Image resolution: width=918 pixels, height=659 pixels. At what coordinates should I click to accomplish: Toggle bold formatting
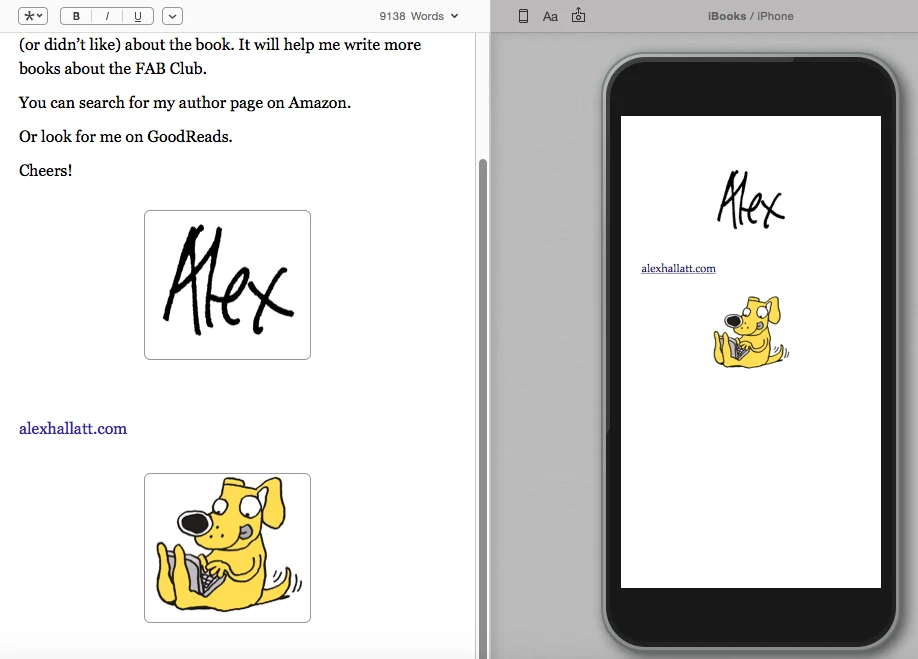(x=76, y=15)
